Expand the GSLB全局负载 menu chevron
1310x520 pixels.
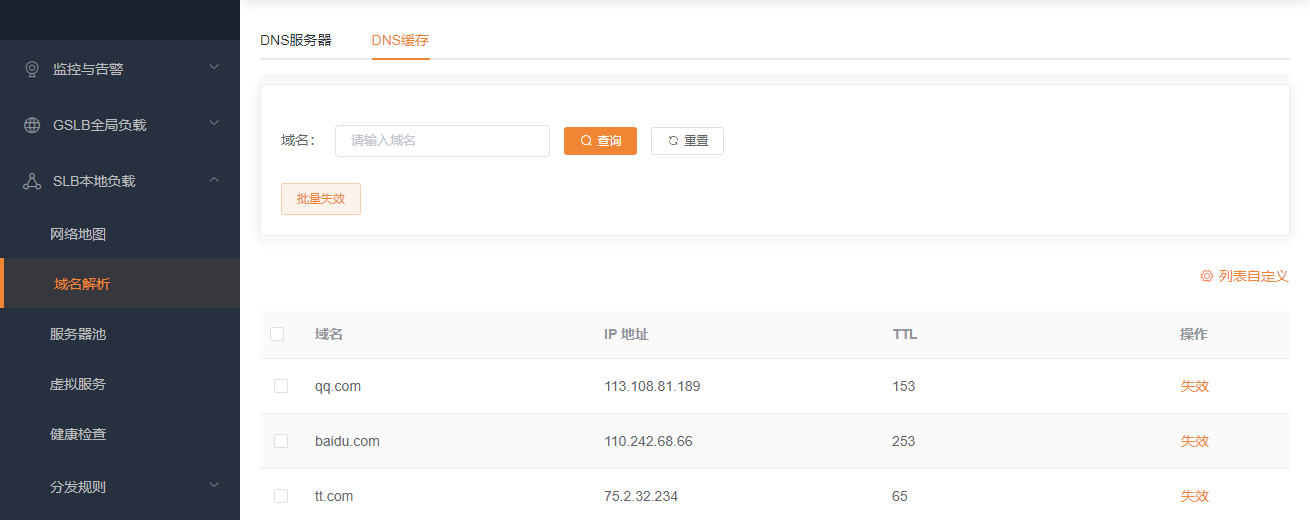213,124
